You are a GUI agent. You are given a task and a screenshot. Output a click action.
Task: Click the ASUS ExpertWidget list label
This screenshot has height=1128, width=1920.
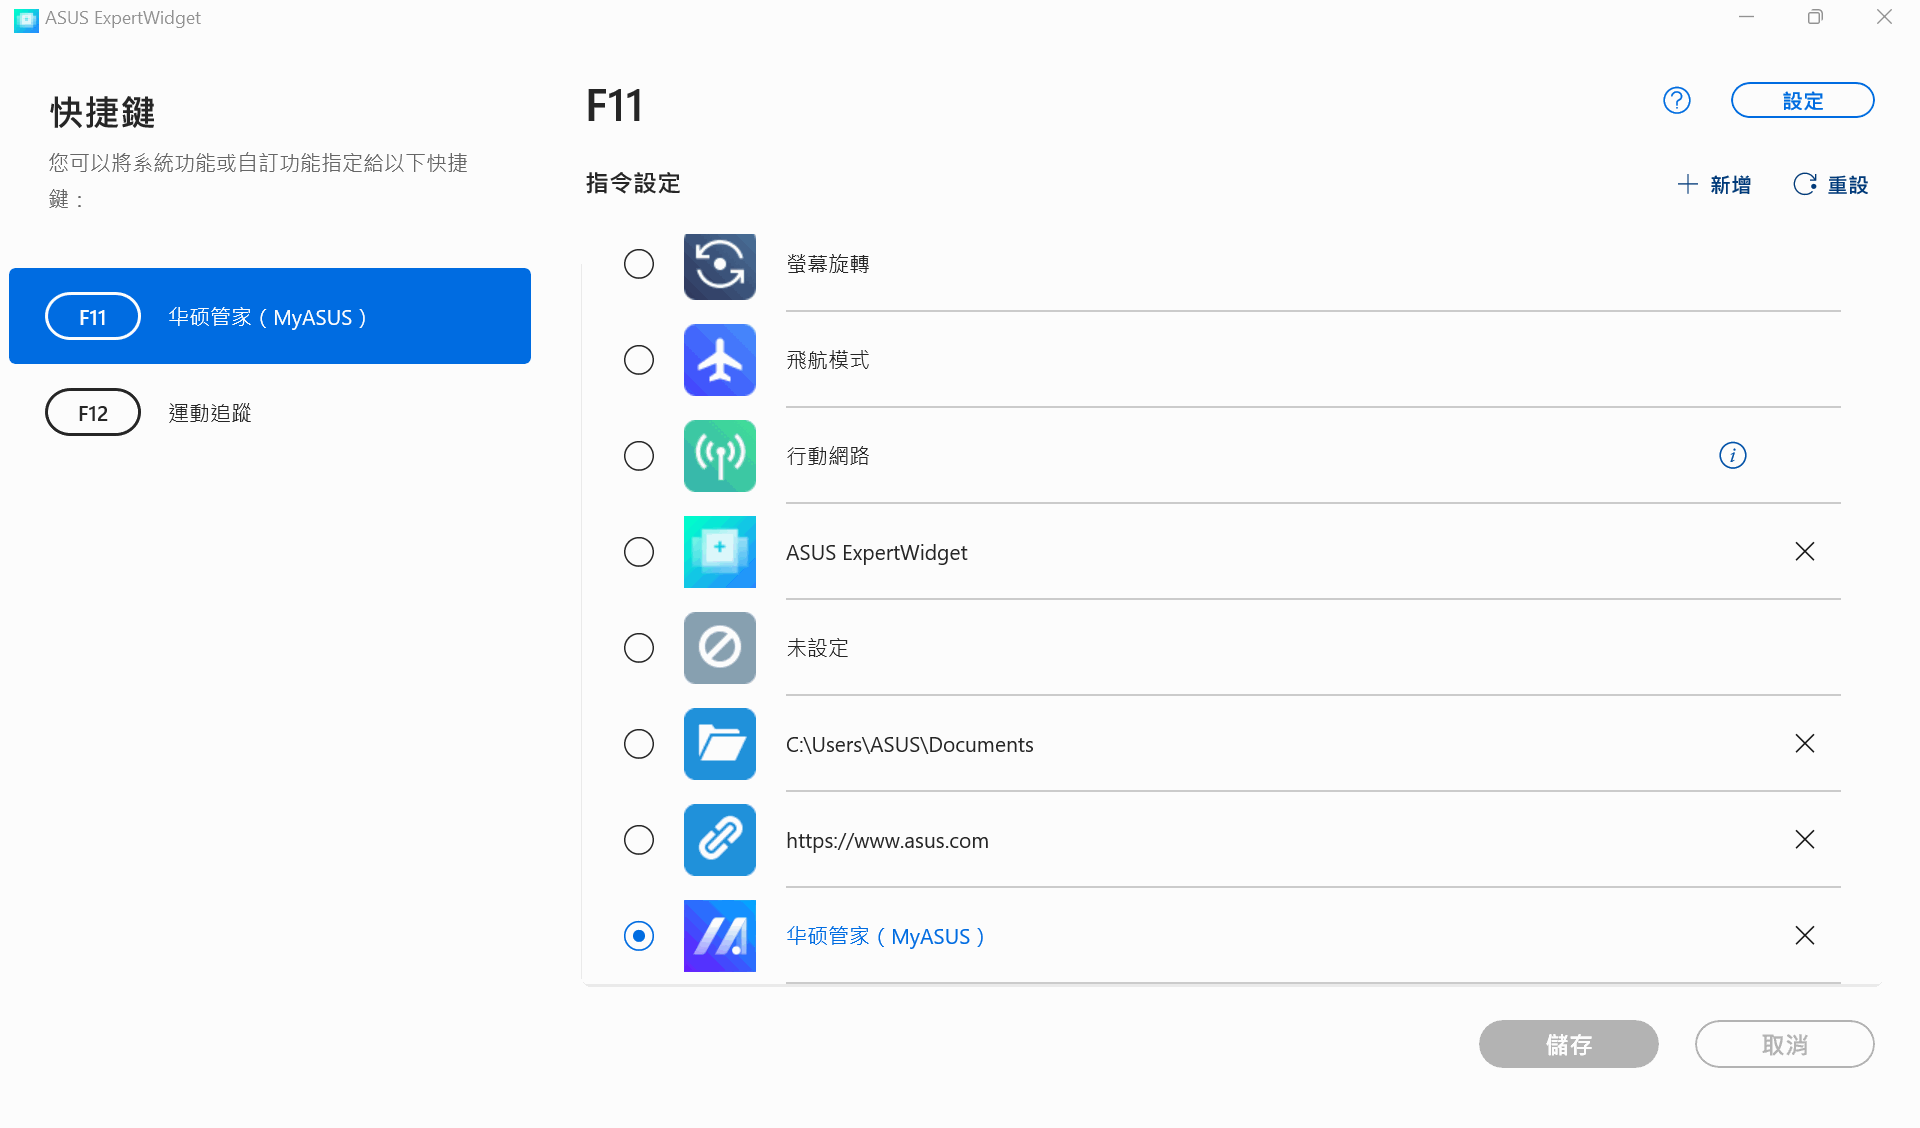coord(877,552)
